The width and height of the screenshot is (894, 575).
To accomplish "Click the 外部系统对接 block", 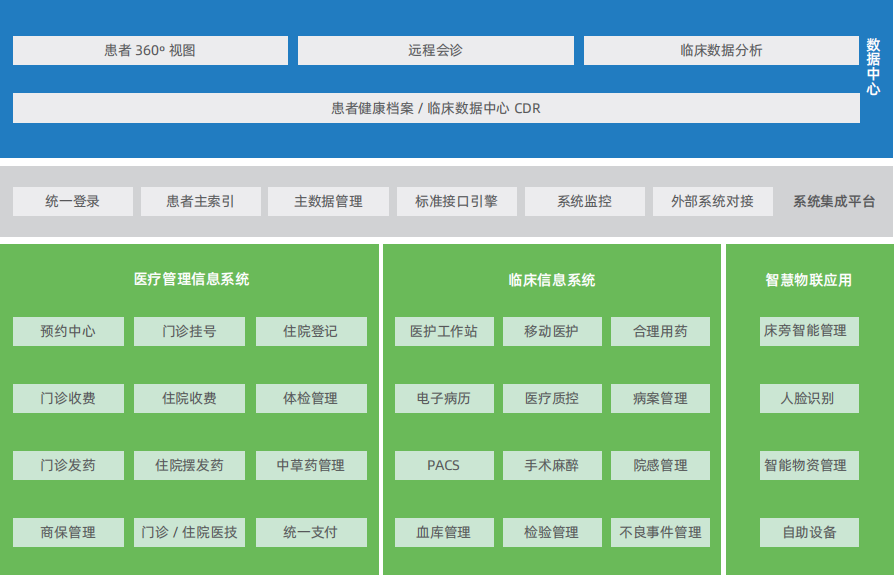I will [712, 201].
